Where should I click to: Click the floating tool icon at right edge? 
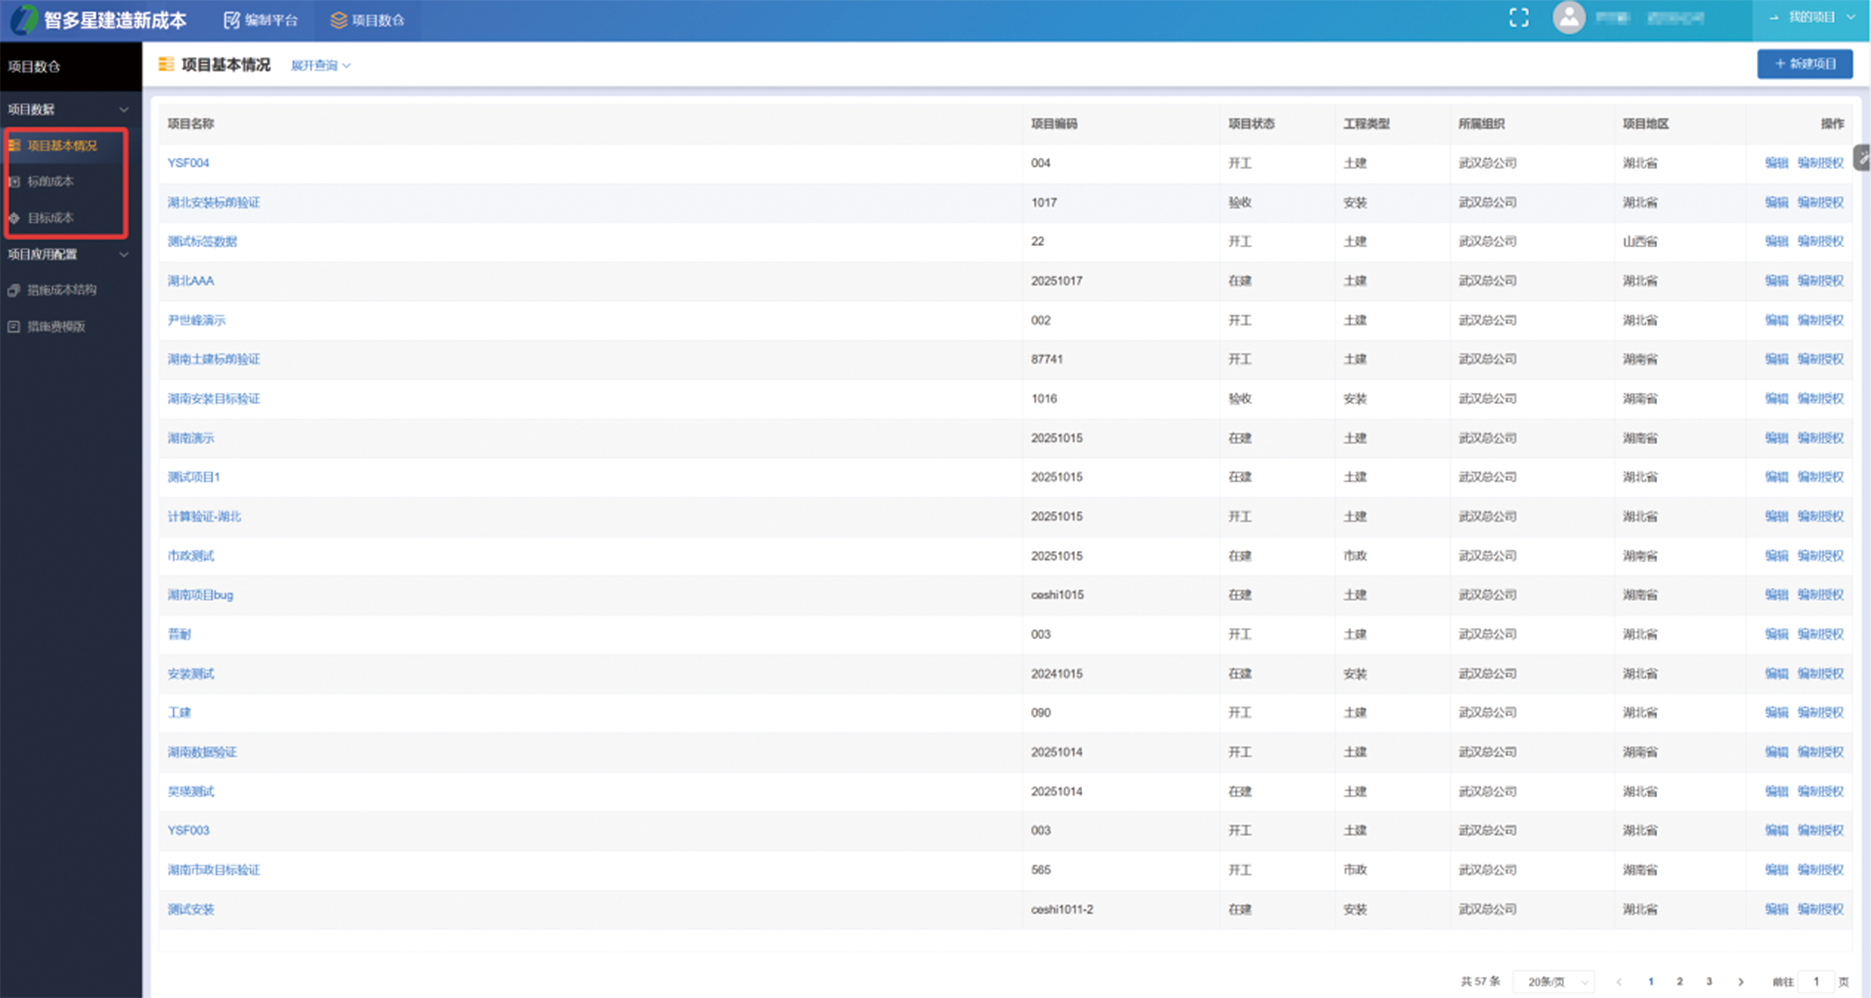(1861, 158)
